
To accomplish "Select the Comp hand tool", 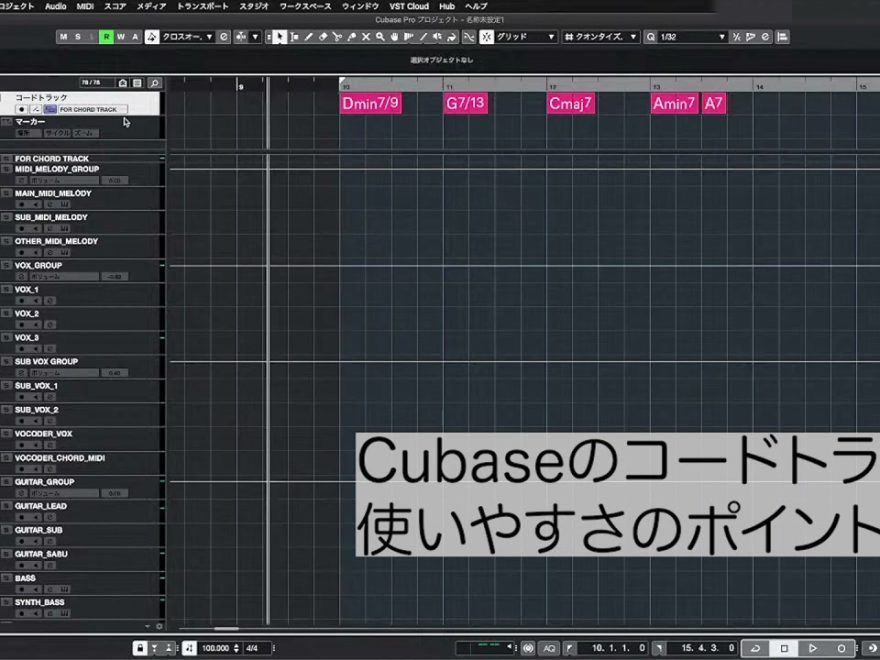I will (x=395, y=37).
